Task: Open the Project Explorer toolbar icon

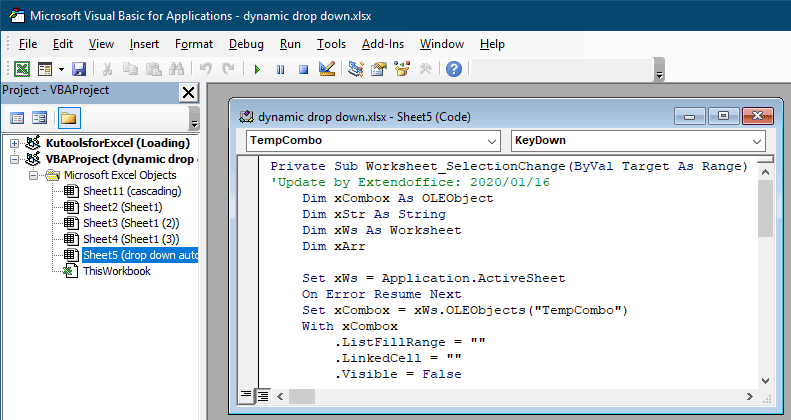Action: click(x=356, y=69)
